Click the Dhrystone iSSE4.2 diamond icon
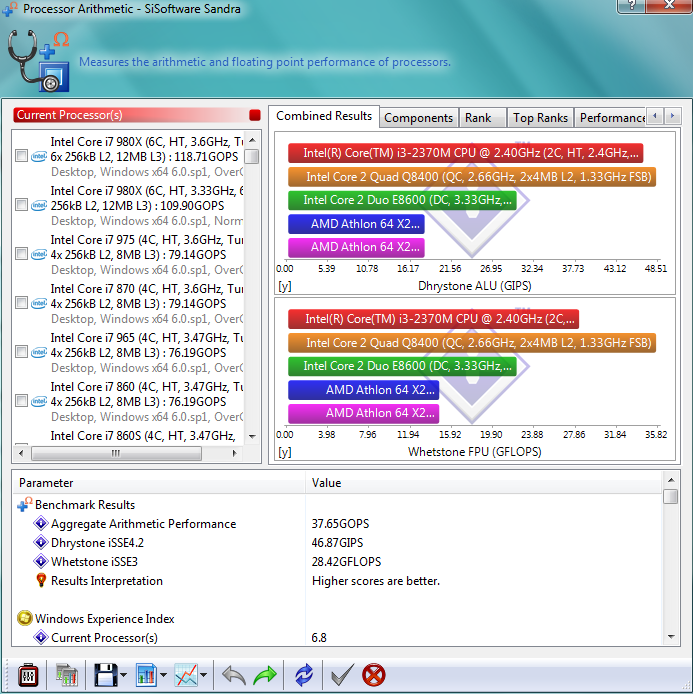693x694 pixels. pos(41,542)
